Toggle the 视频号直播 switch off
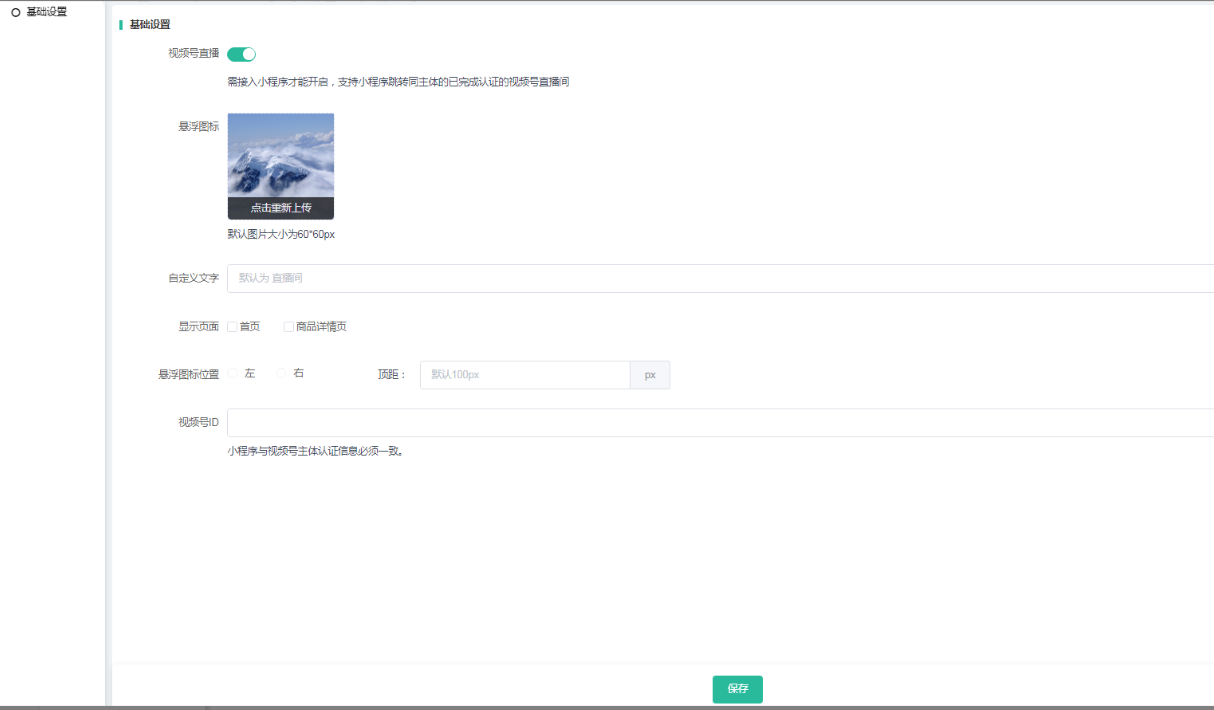Screen dimensions: 1214x710 [x=242, y=54]
